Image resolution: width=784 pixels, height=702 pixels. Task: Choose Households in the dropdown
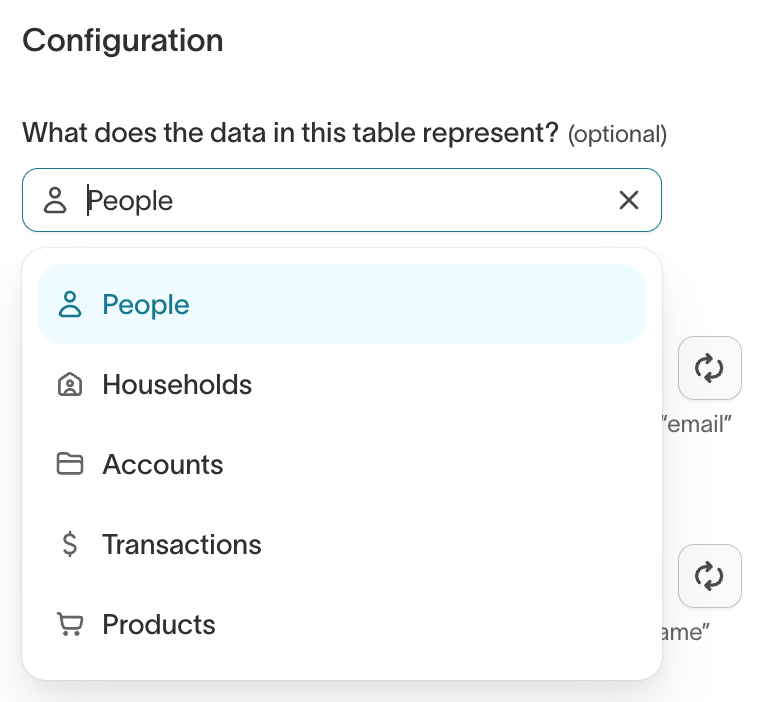coord(177,385)
